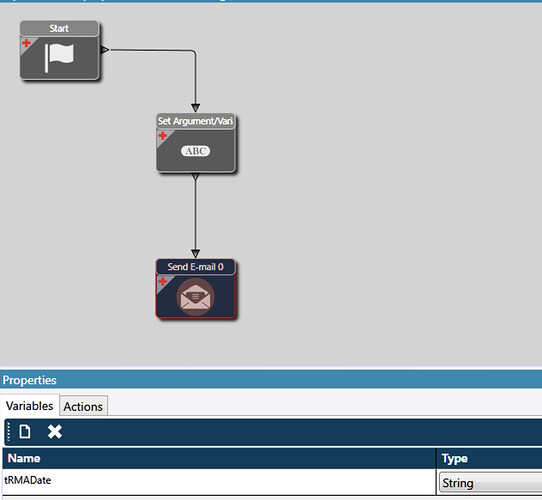The height and width of the screenshot is (500, 542).
Task: Switch to the Actions tab
Action: tap(83, 407)
